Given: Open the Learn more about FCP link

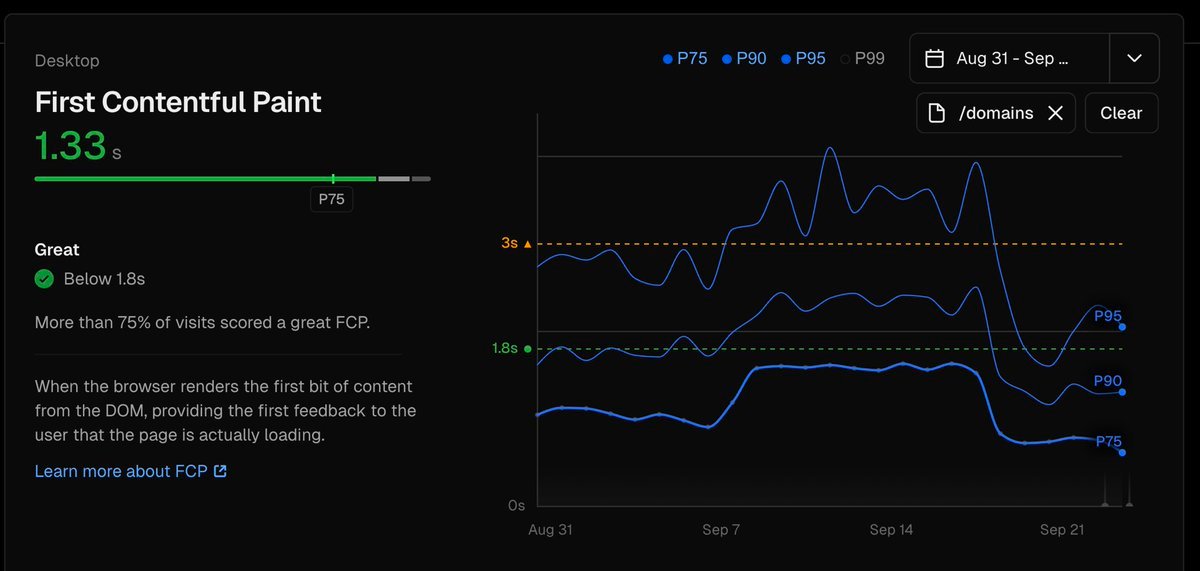Looking at the screenshot, I should pos(120,471).
